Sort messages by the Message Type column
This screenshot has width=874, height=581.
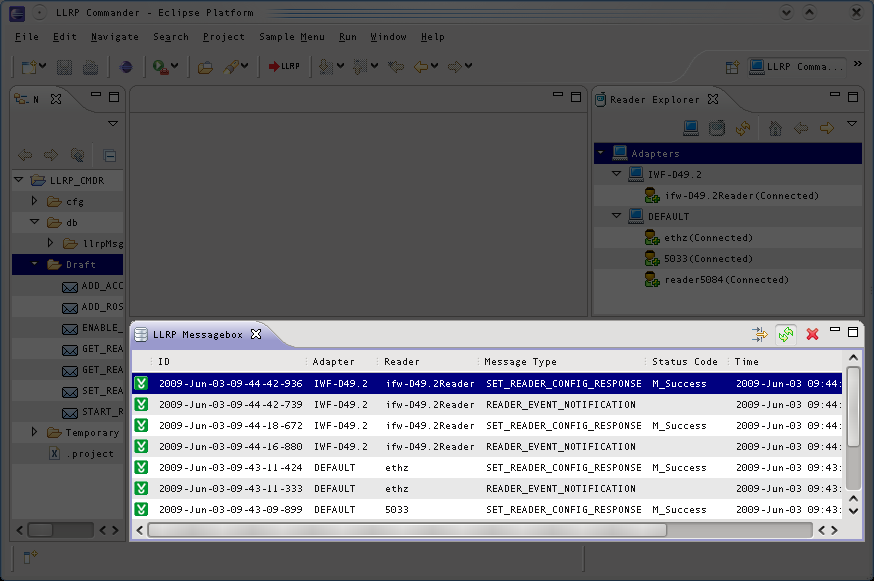(x=521, y=362)
